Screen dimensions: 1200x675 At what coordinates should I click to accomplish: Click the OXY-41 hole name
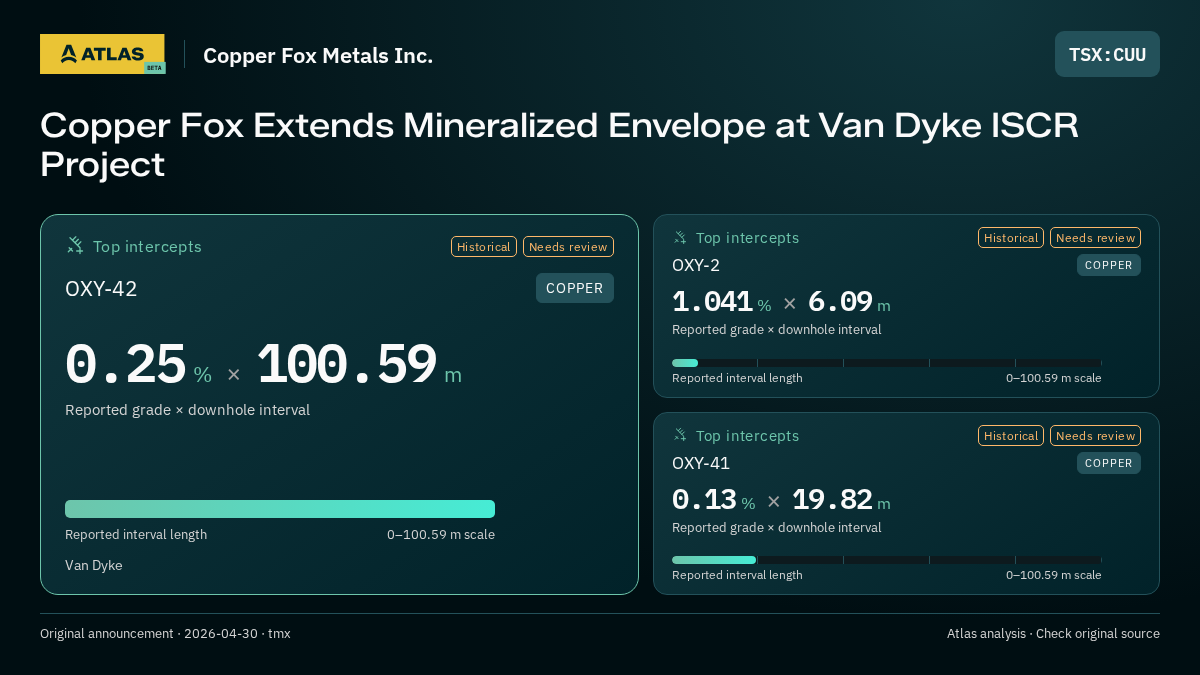[701, 463]
